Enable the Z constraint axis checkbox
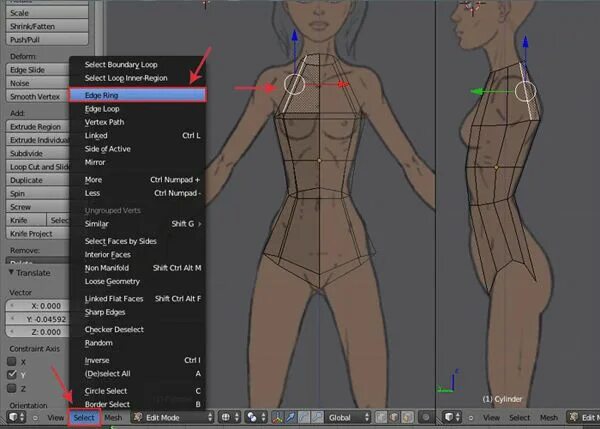 coord(12,388)
